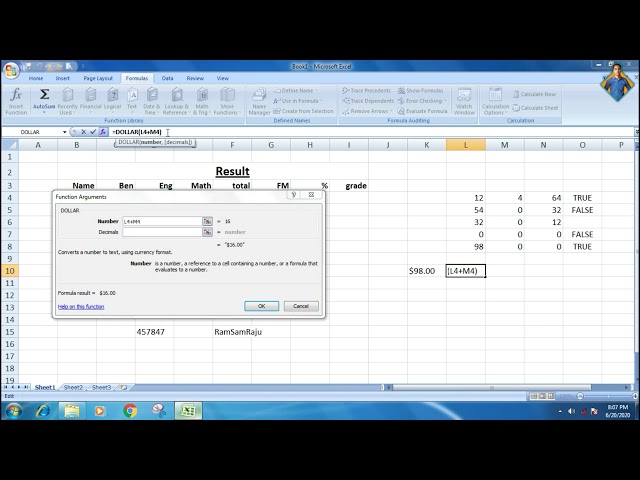Switch to the Data tab

tap(167, 78)
